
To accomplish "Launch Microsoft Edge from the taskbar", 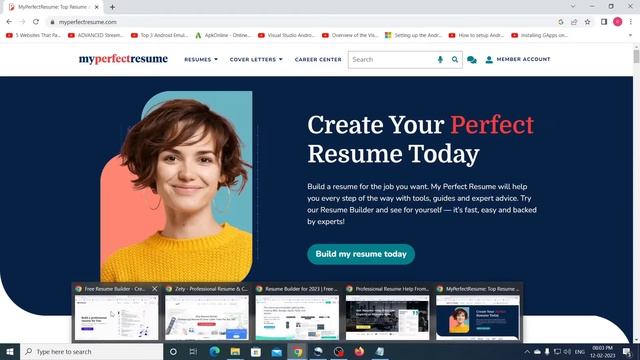I will coord(215,351).
